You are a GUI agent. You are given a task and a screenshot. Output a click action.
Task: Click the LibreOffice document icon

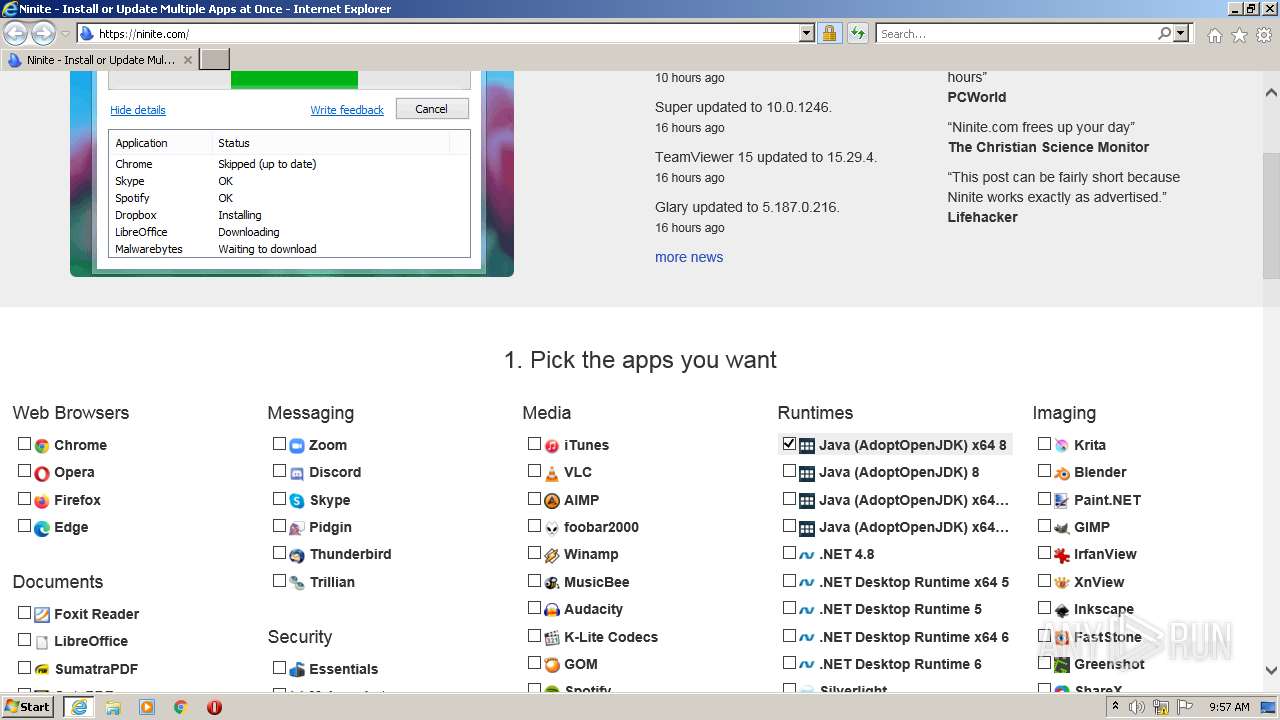pyautogui.click(x=42, y=642)
